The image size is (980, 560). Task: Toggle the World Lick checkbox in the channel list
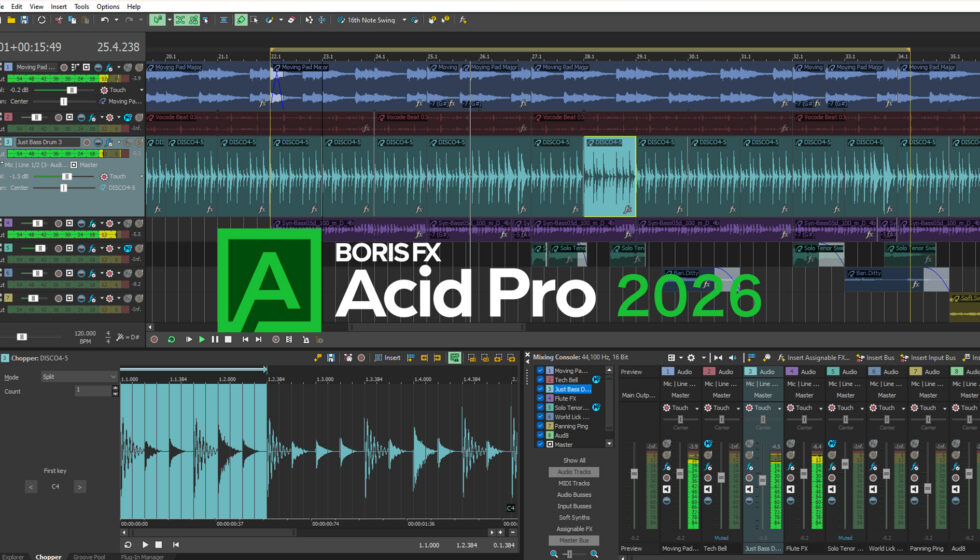pos(541,416)
